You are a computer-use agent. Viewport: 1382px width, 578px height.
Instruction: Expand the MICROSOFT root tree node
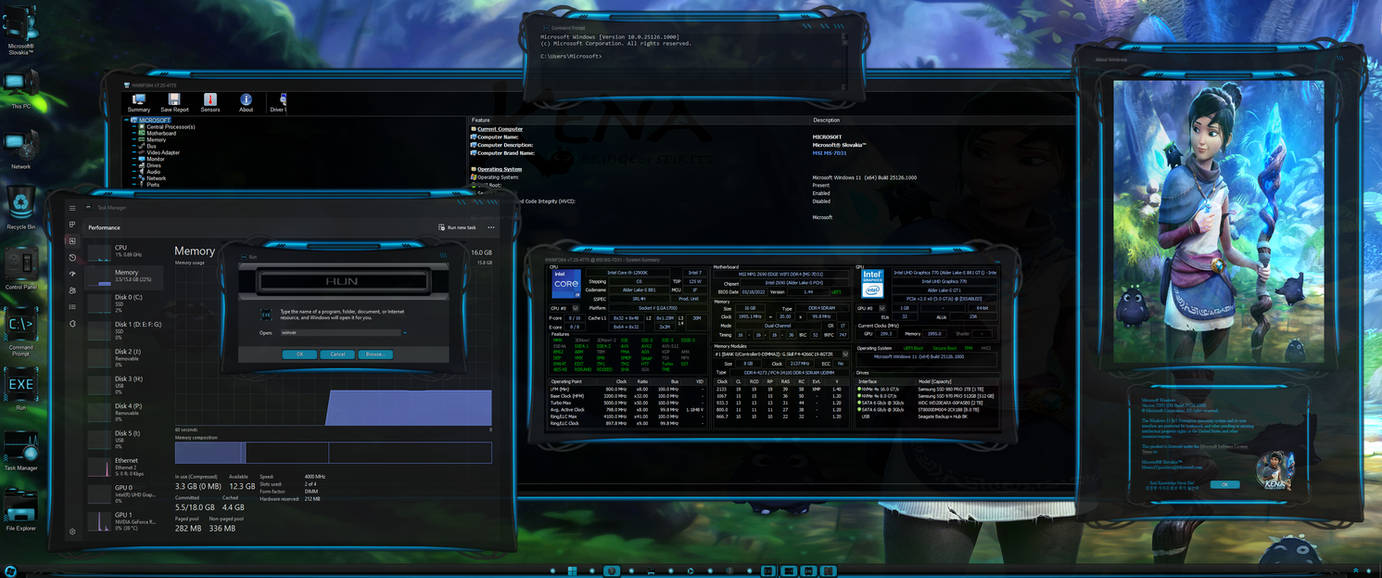tap(125, 120)
